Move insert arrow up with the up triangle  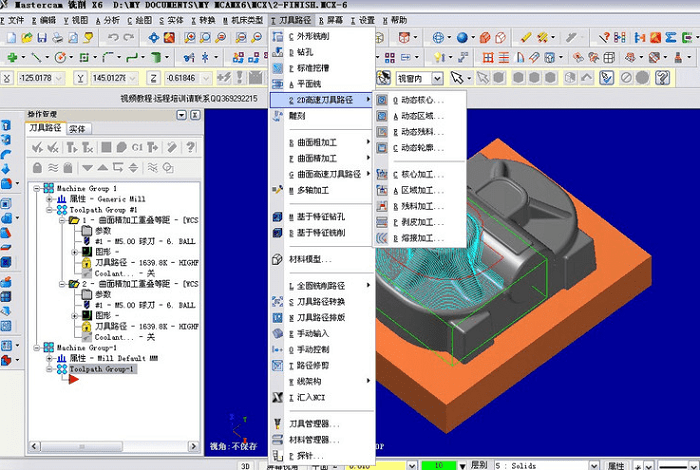[x=103, y=168]
